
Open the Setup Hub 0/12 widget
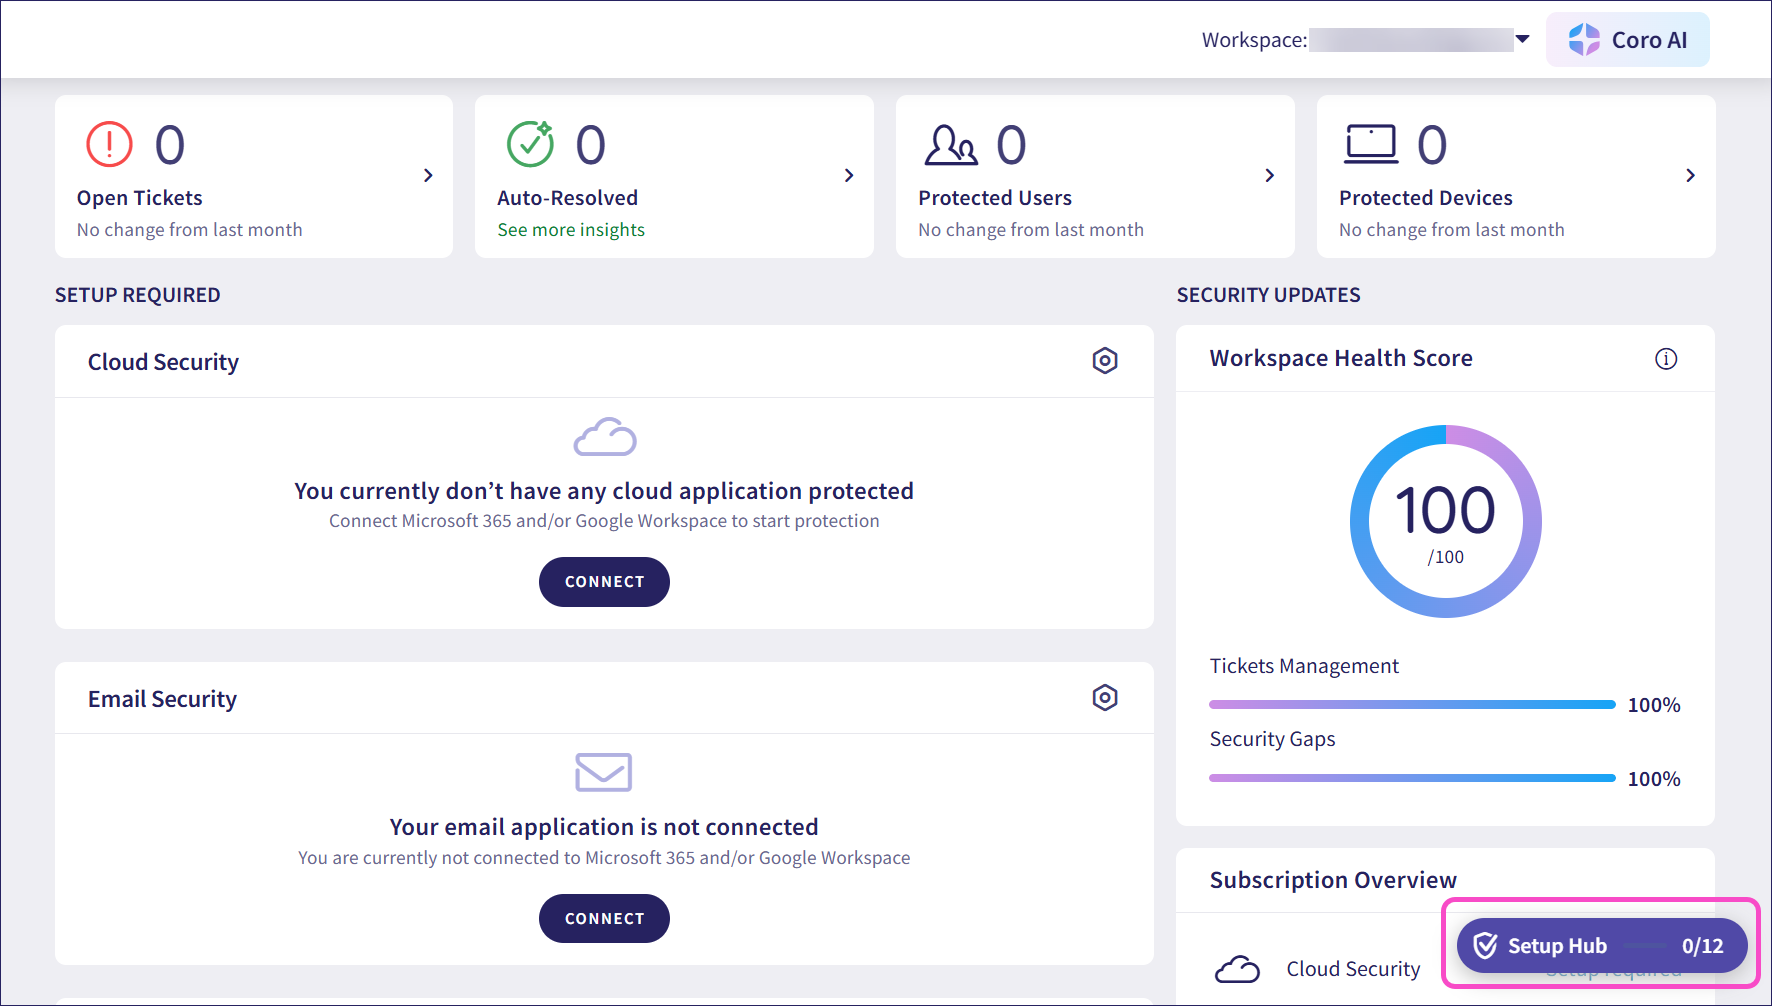click(x=1601, y=945)
